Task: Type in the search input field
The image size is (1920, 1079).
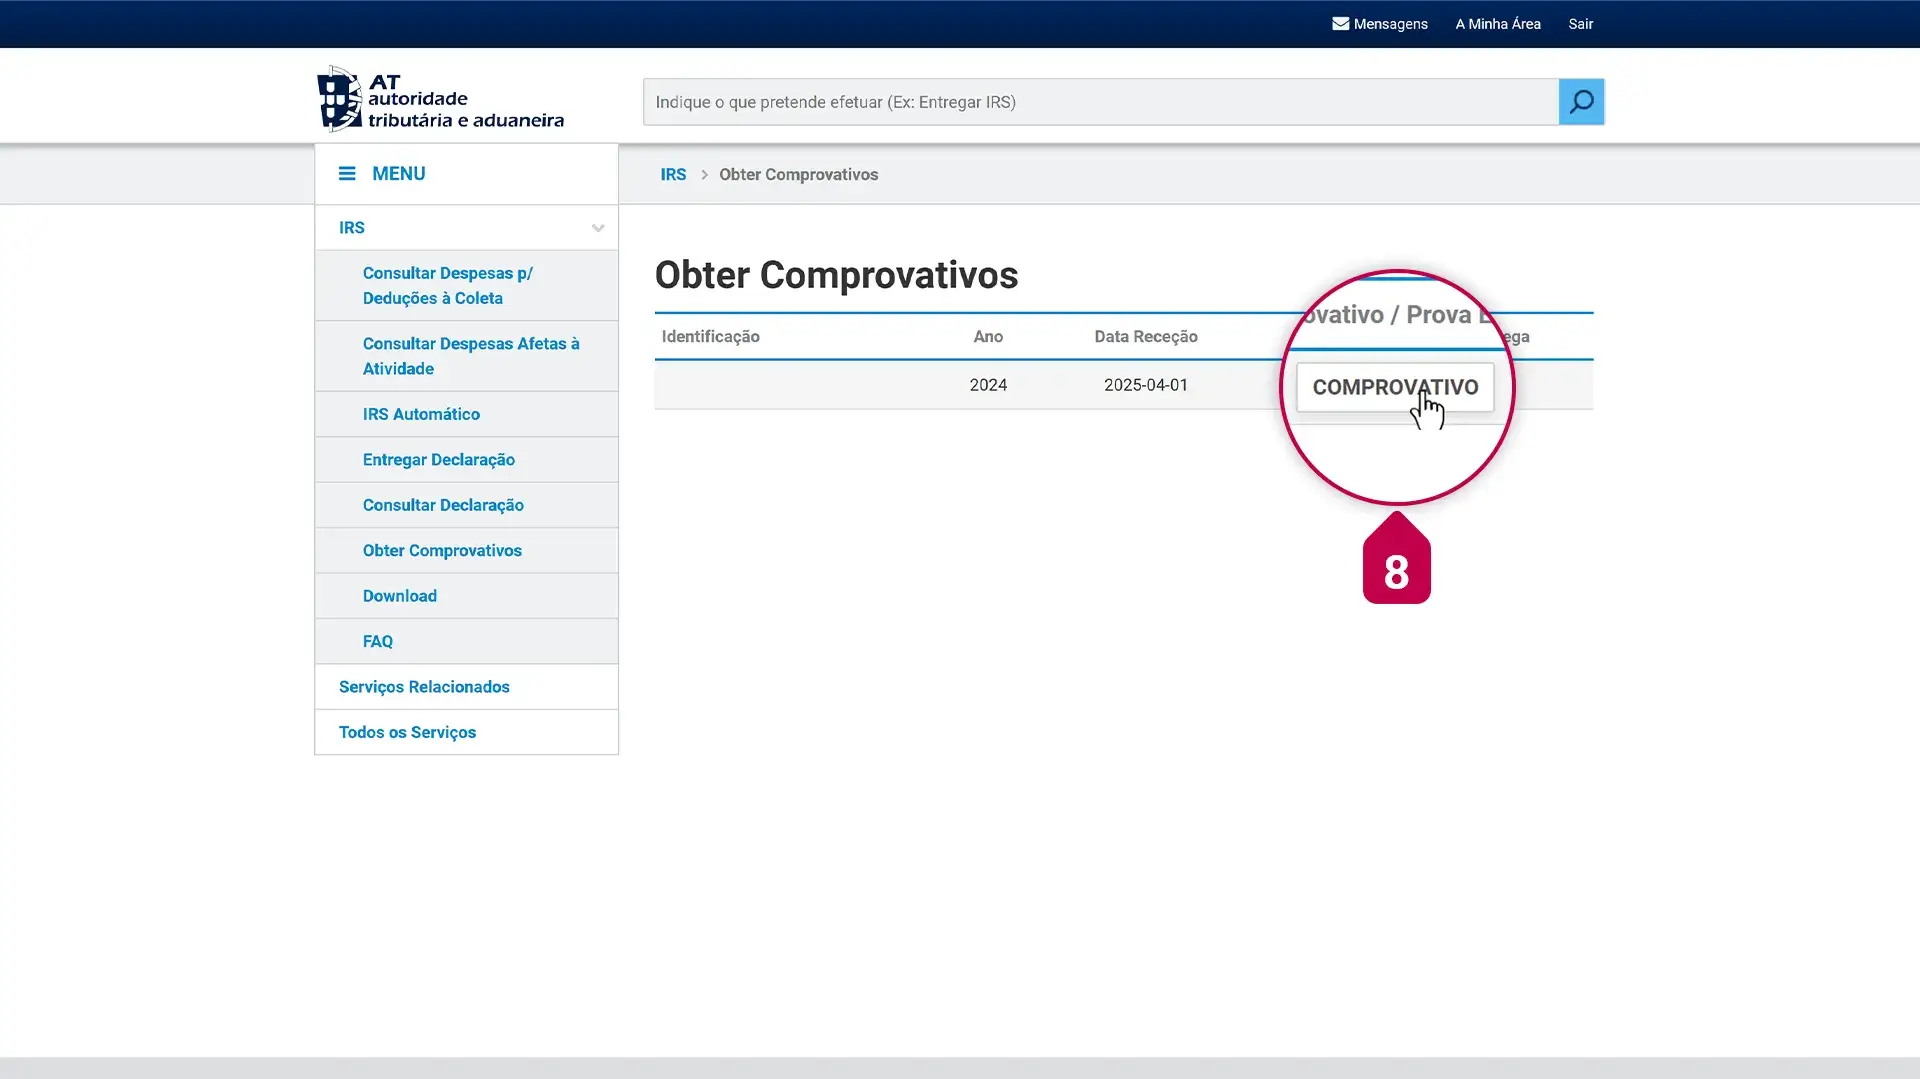Action: (x=1100, y=102)
